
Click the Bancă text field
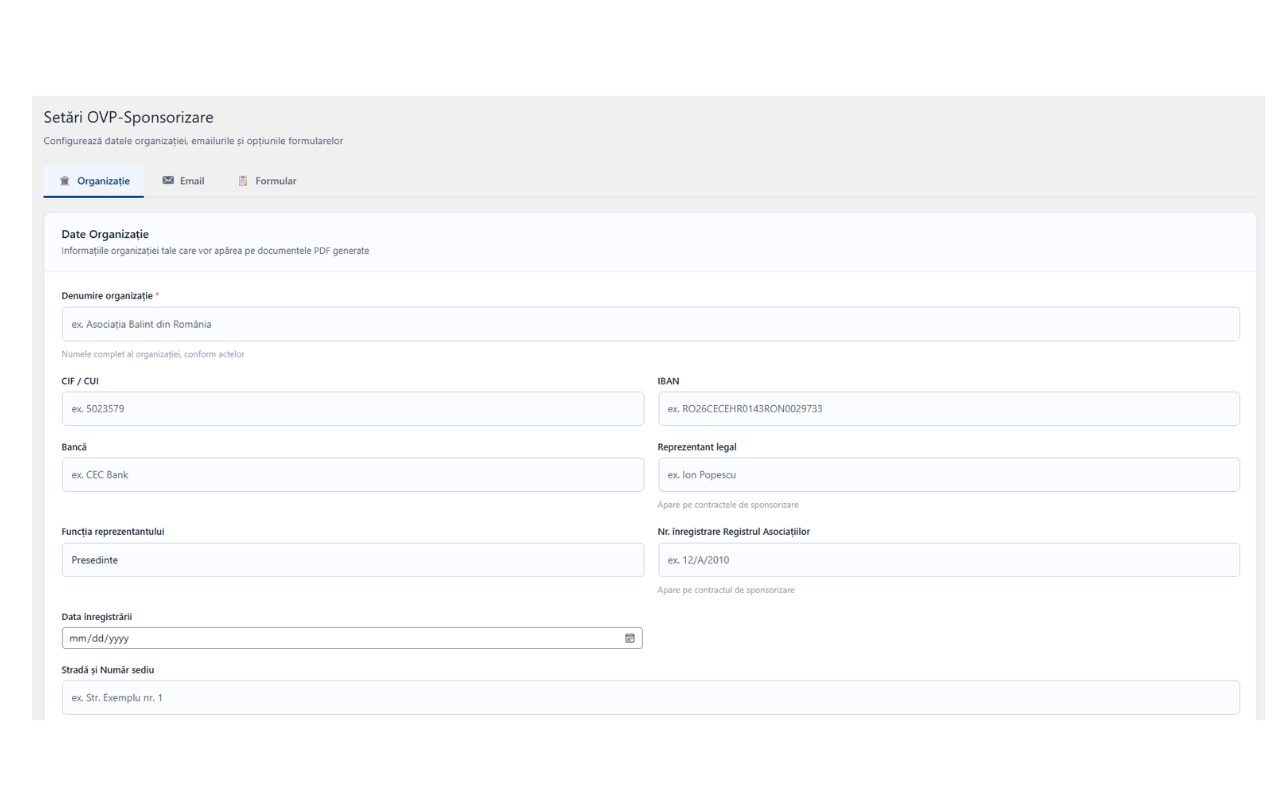(x=353, y=474)
